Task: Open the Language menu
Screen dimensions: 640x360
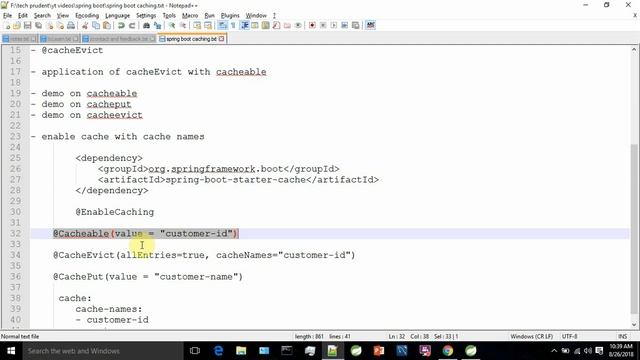Action: click(x=117, y=16)
